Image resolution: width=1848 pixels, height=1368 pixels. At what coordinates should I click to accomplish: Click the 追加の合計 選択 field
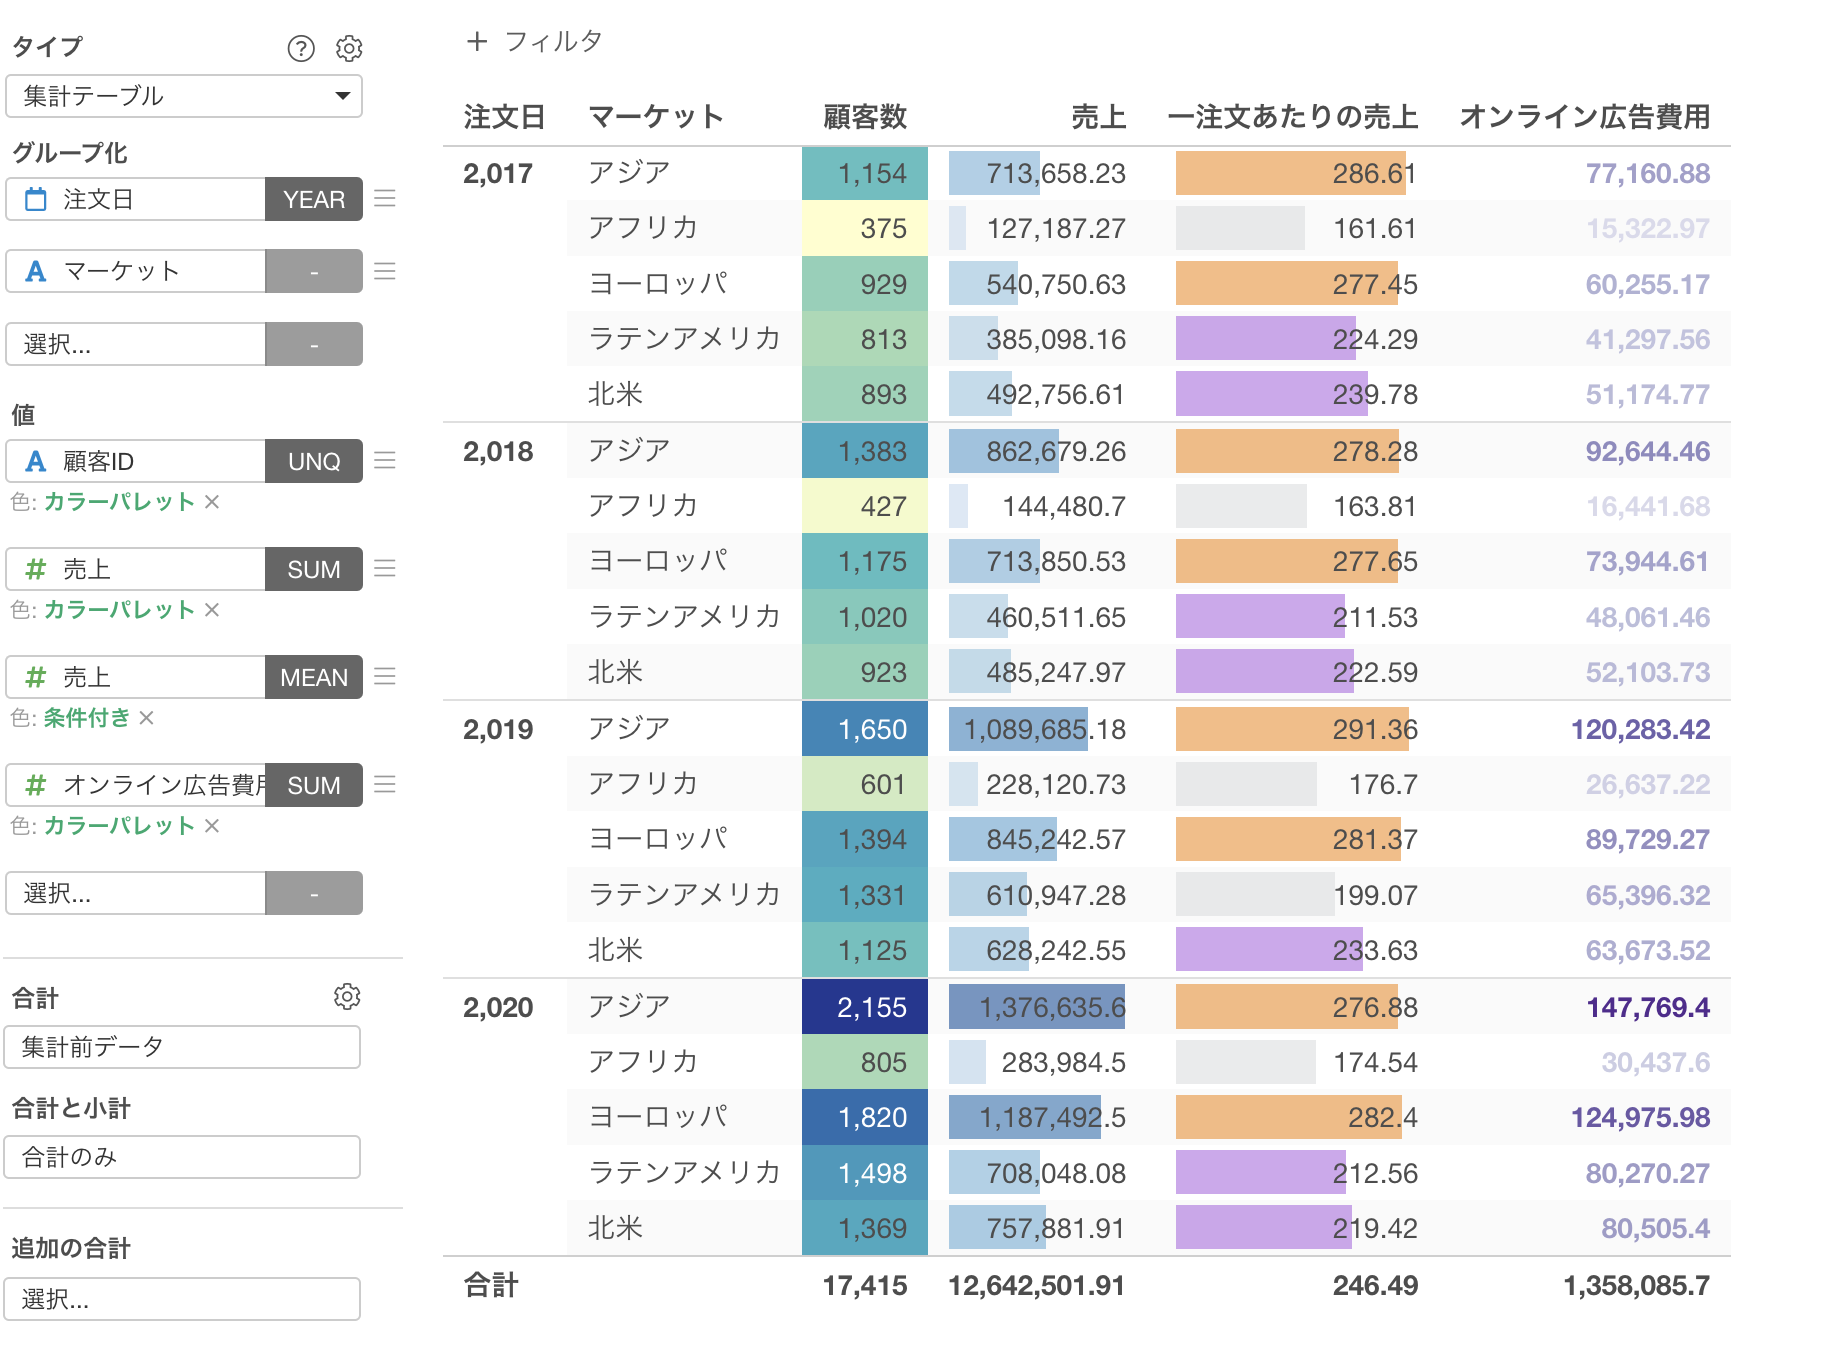(x=182, y=1299)
